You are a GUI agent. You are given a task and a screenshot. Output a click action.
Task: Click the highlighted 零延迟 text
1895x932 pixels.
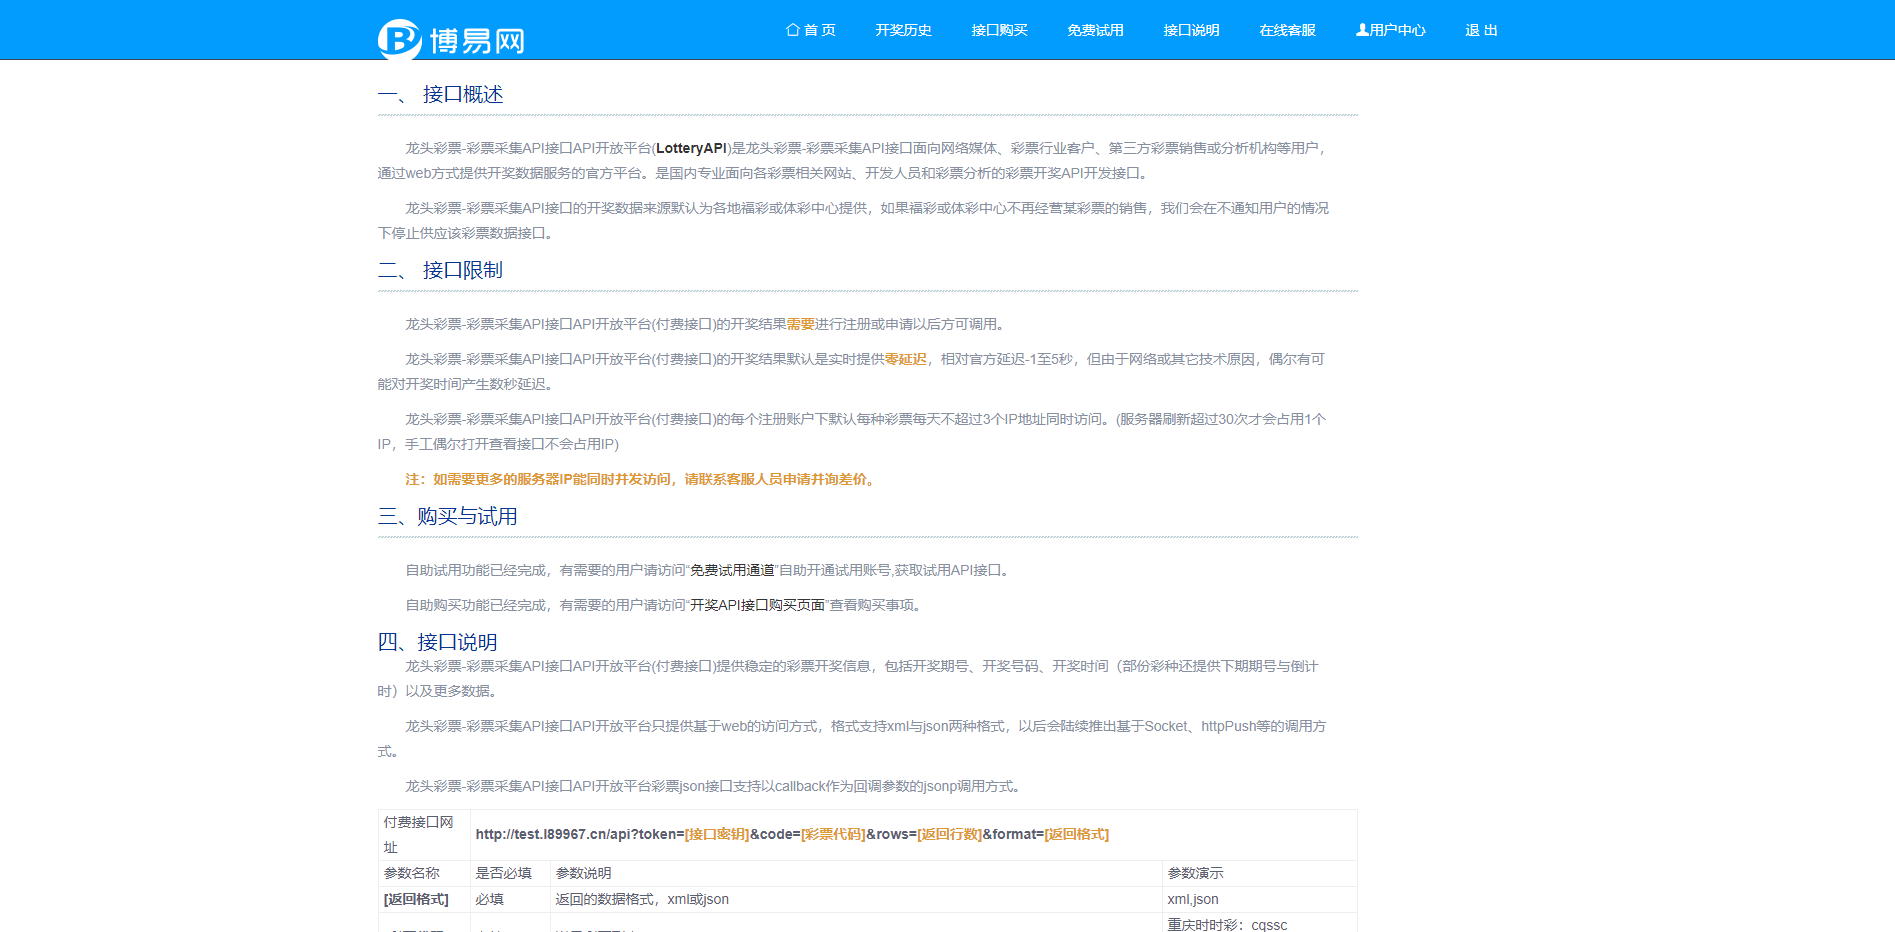(x=905, y=359)
